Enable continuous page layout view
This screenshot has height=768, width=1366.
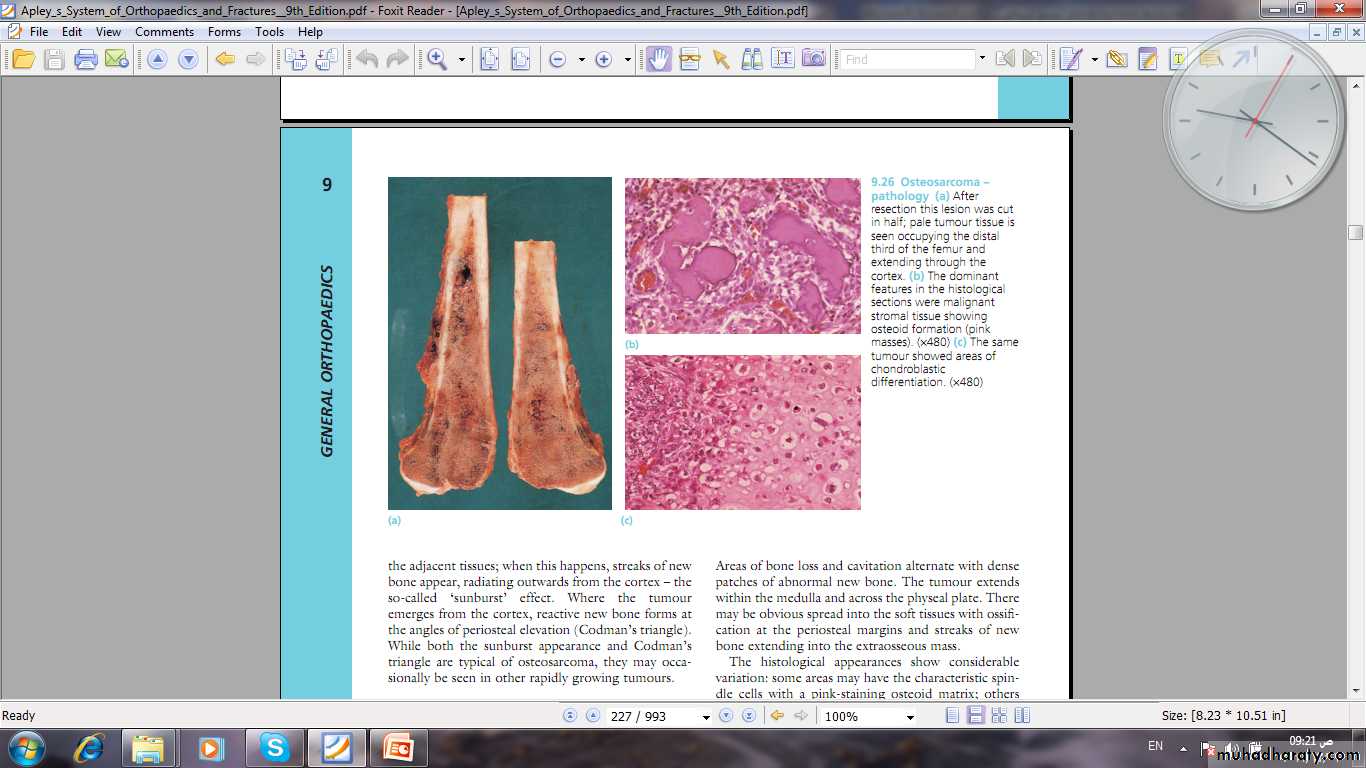[975, 716]
